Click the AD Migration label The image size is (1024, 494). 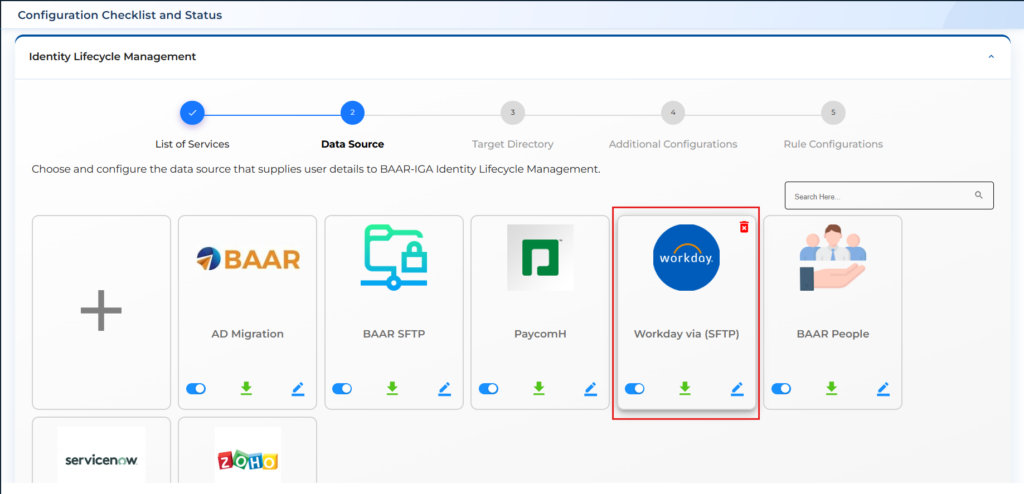[x=248, y=334]
